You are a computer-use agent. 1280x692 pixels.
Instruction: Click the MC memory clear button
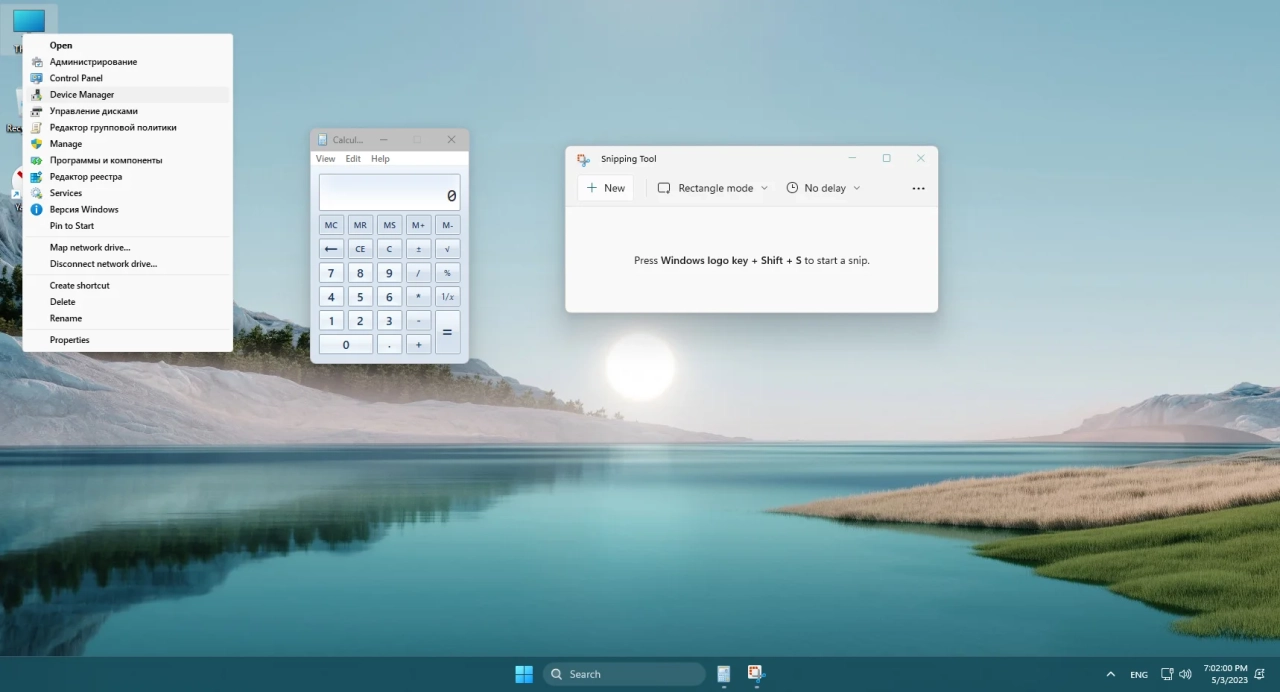pos(331,225)
